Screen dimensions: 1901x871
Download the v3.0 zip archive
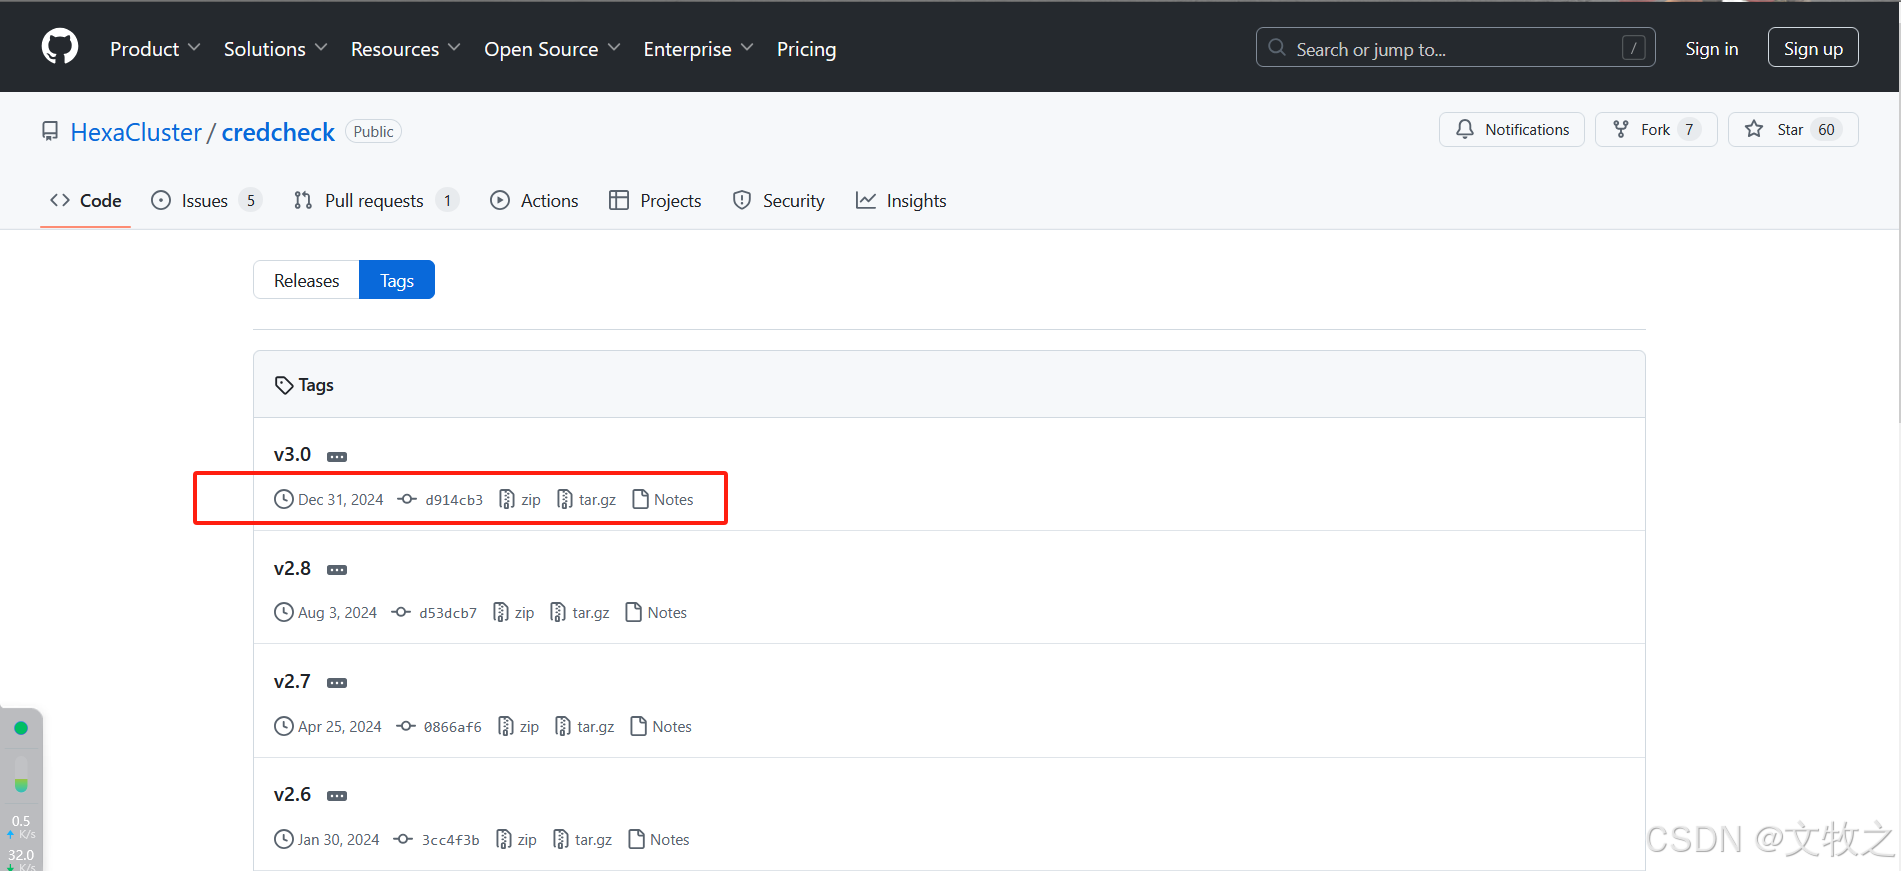pos(520,500)
